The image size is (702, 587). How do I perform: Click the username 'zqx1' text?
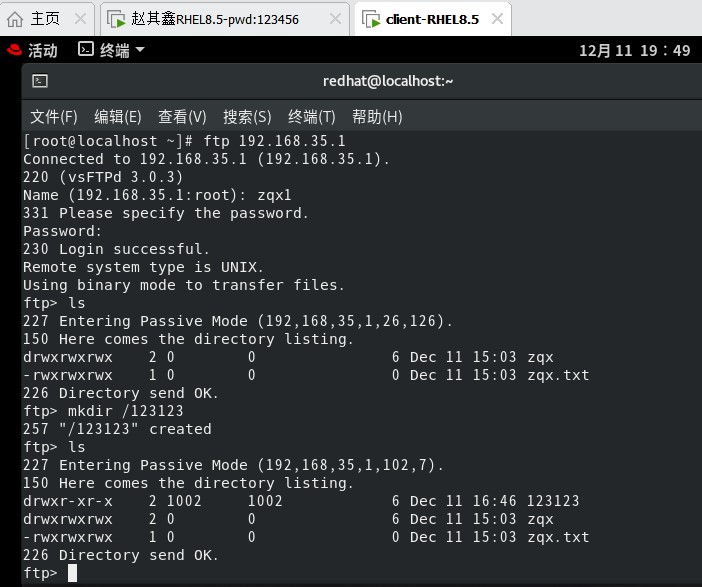tap(274, 195)
